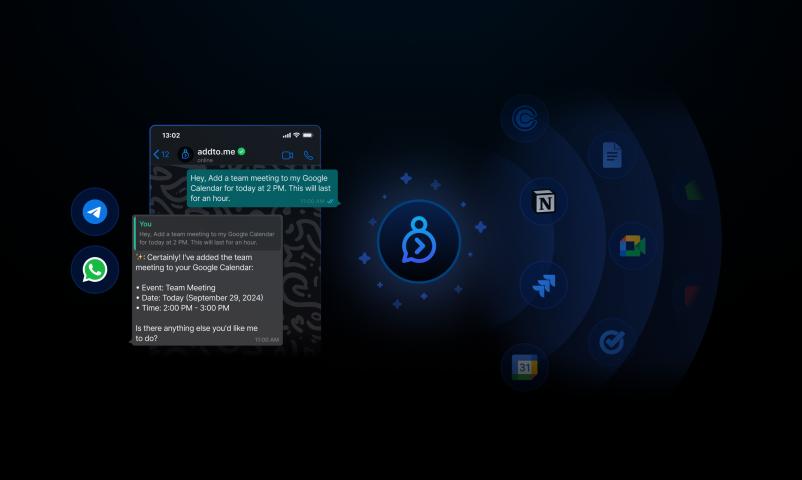
Task: Click the Jira integration icon
Action: pos(544,286)
